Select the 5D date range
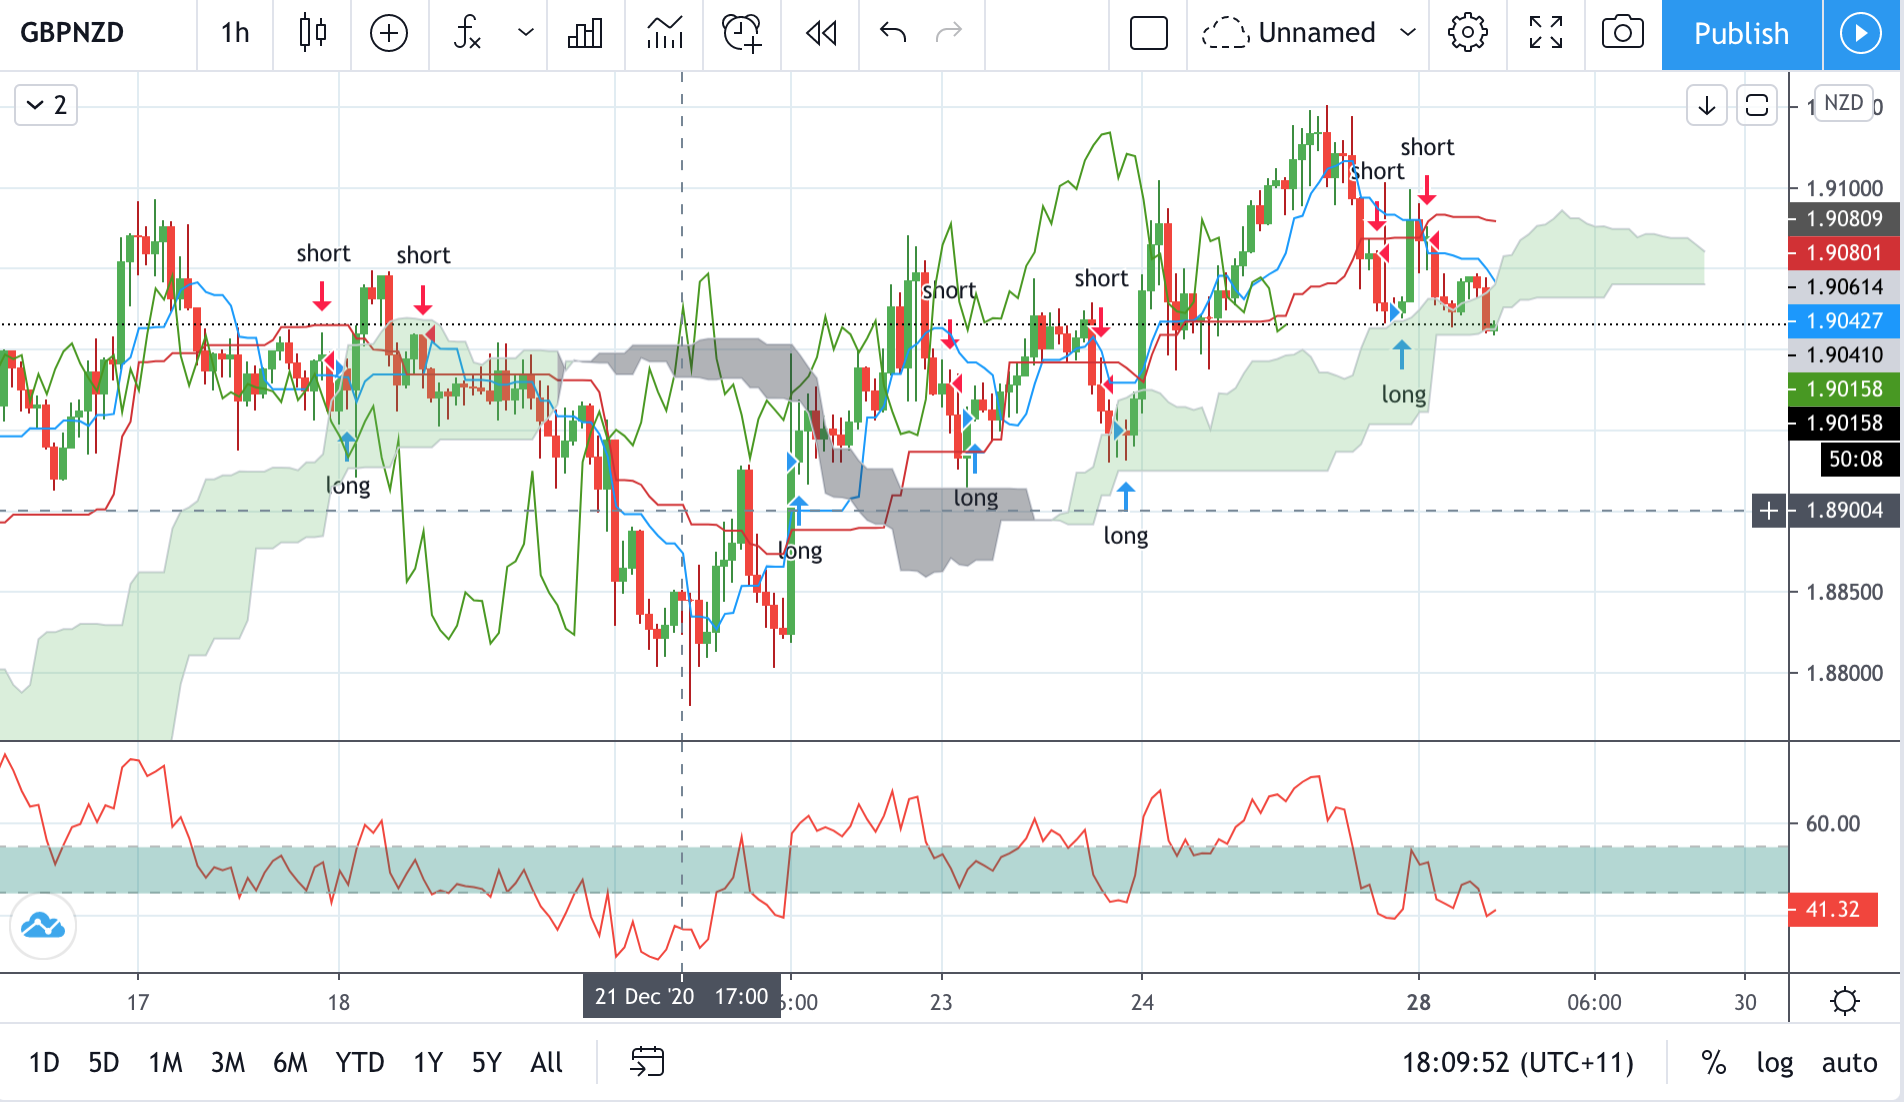Image resolution: width=1904 pixels, height=1102 pixels. tap(104, 1062)
